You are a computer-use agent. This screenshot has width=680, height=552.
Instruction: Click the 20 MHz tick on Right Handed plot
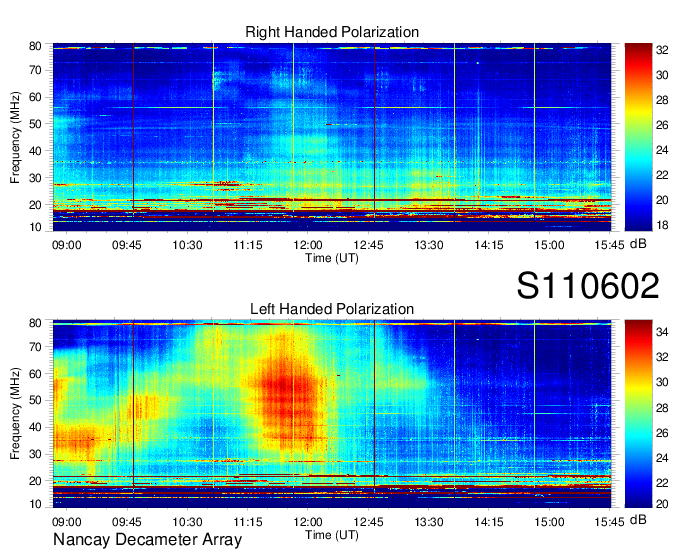[35, 205]
